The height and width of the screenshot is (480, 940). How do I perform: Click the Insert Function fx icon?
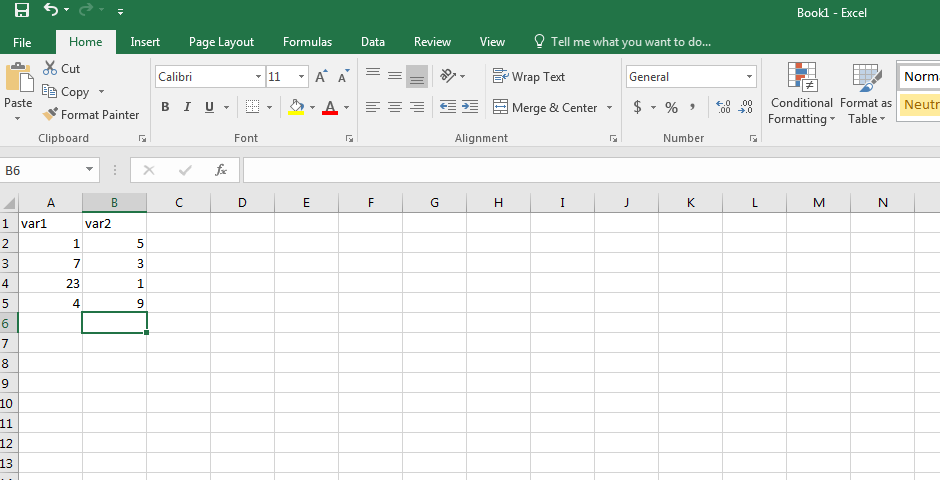click(221, 171)
